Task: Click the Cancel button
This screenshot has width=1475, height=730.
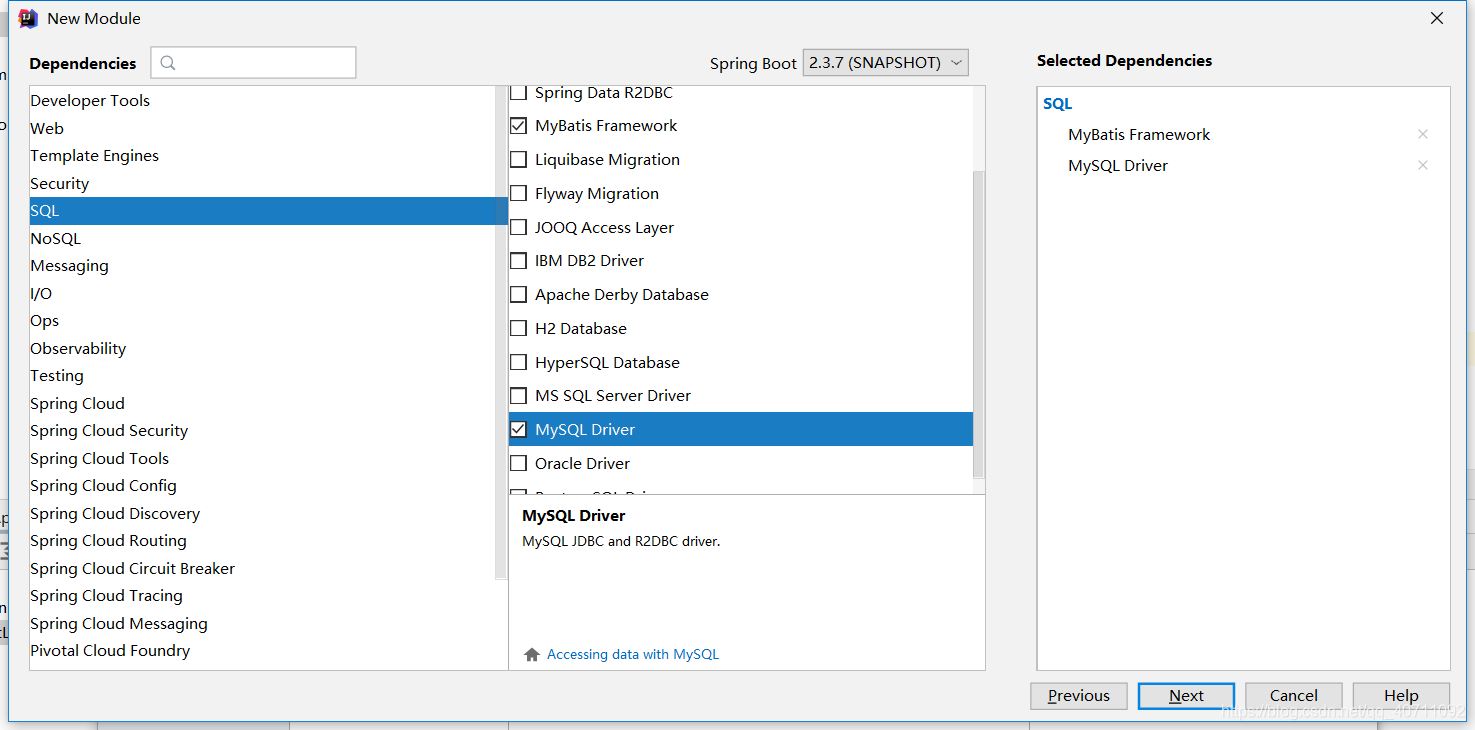Action: [1294, 696]
